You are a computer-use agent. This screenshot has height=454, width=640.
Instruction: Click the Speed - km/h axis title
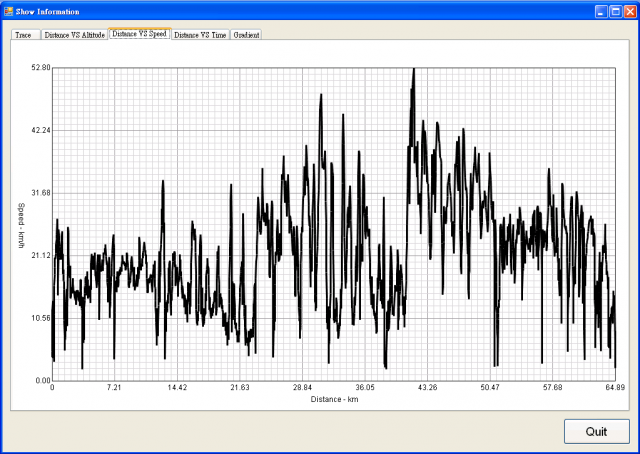coord(21,225)
